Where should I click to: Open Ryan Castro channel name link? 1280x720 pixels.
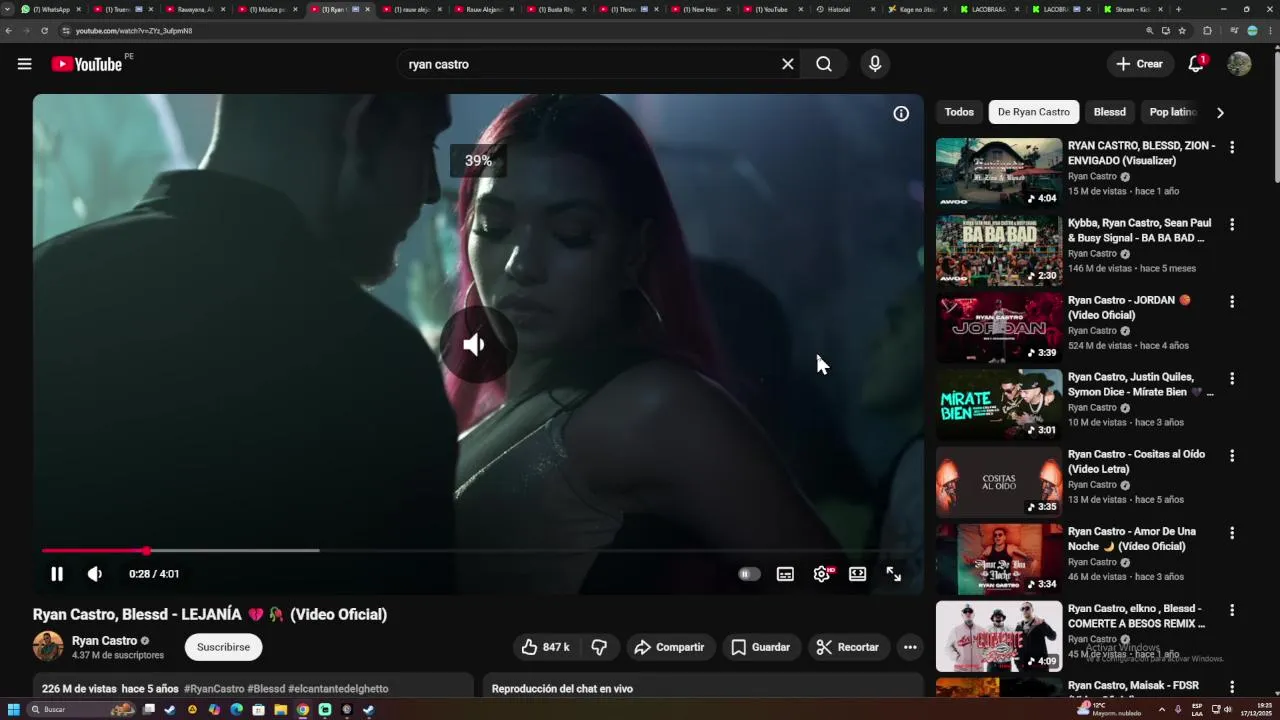[104, 641]
